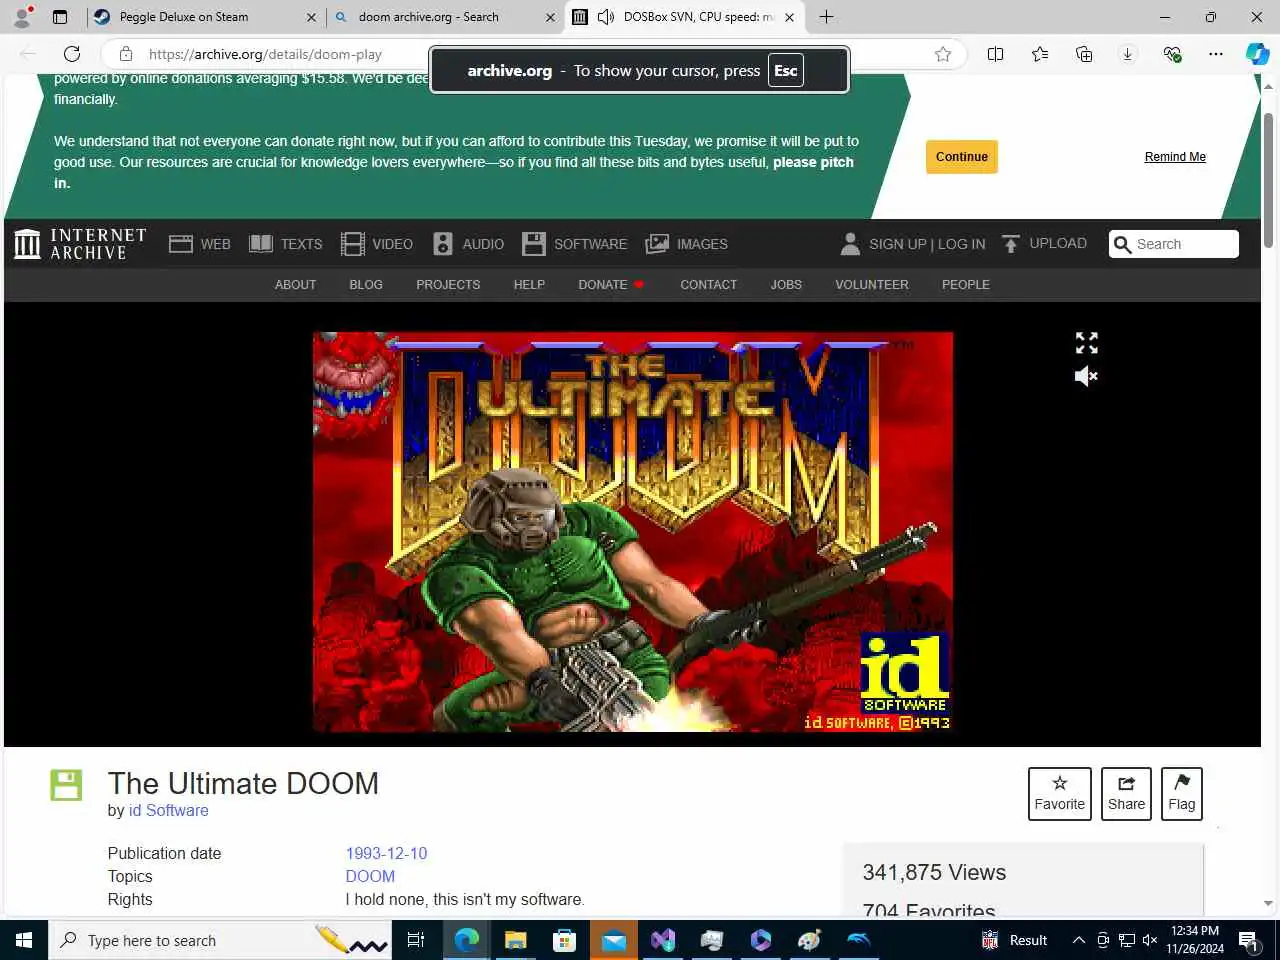Open browser Collections icon
The image size is (1280, 960).
click(1084, 54)
